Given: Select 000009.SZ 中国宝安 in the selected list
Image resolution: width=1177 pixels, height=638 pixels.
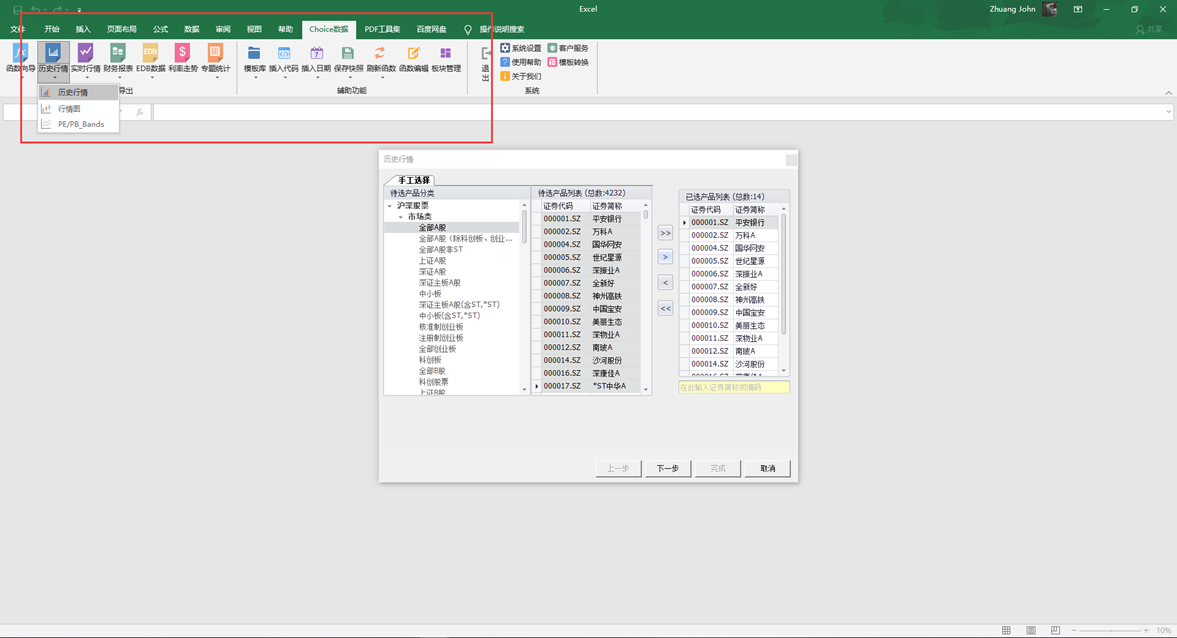Looking at the screenshot, I should (728, 312).
